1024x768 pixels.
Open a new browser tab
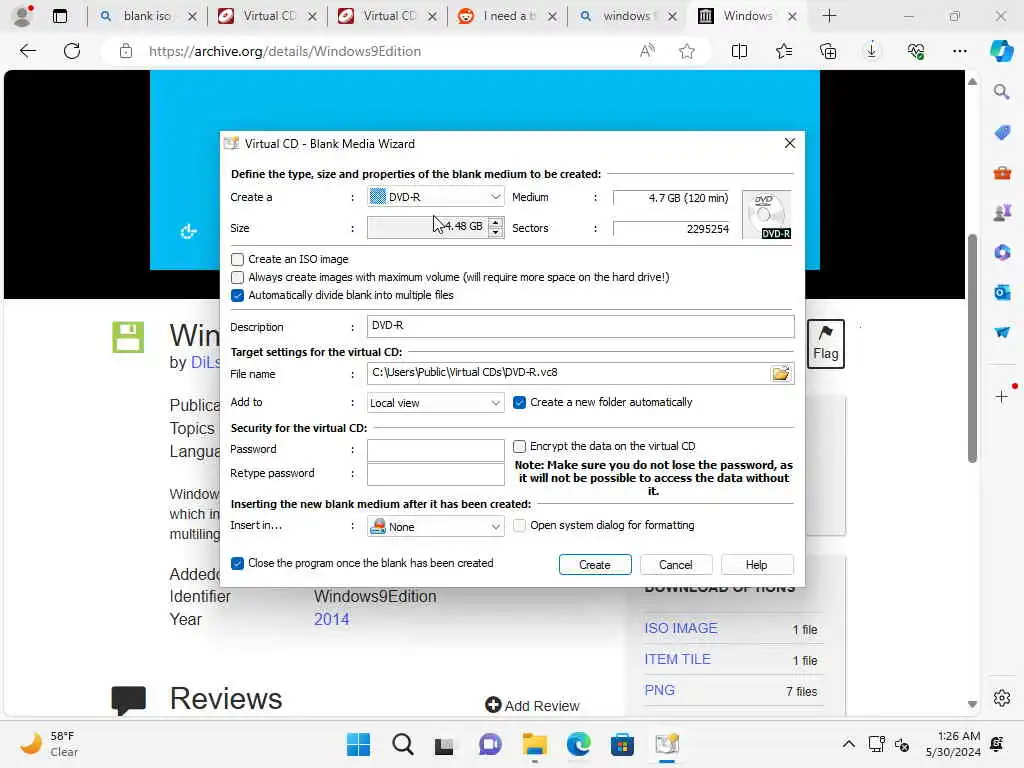[829, 16]
